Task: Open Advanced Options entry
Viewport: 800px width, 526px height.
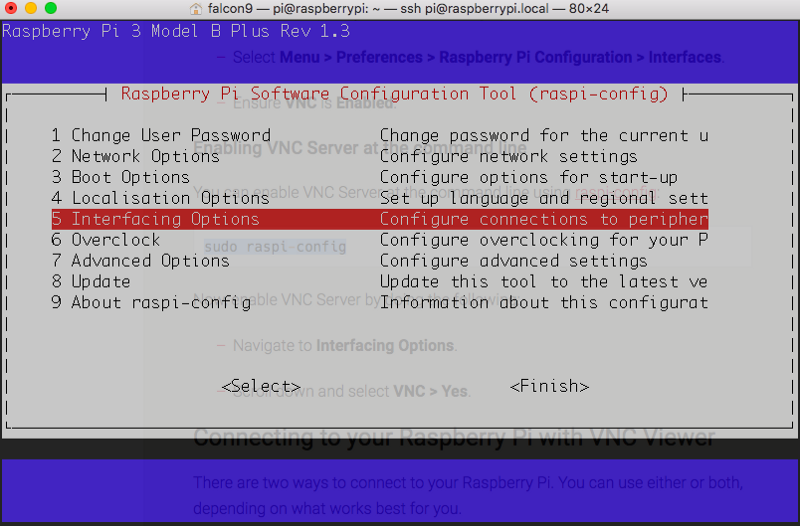Action: 141,261
